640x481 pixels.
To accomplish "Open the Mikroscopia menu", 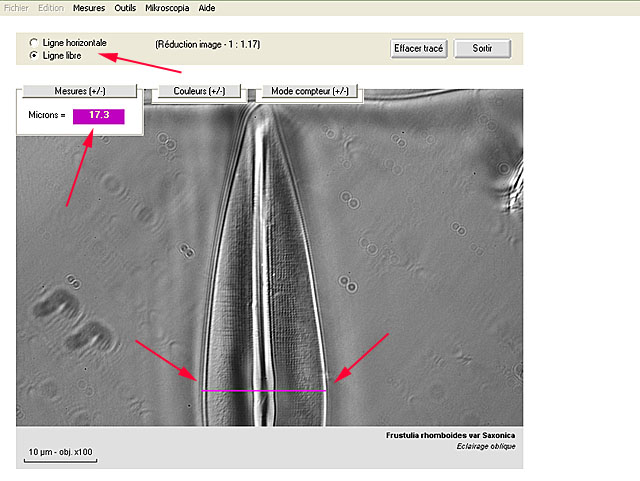I will point(167,8).
